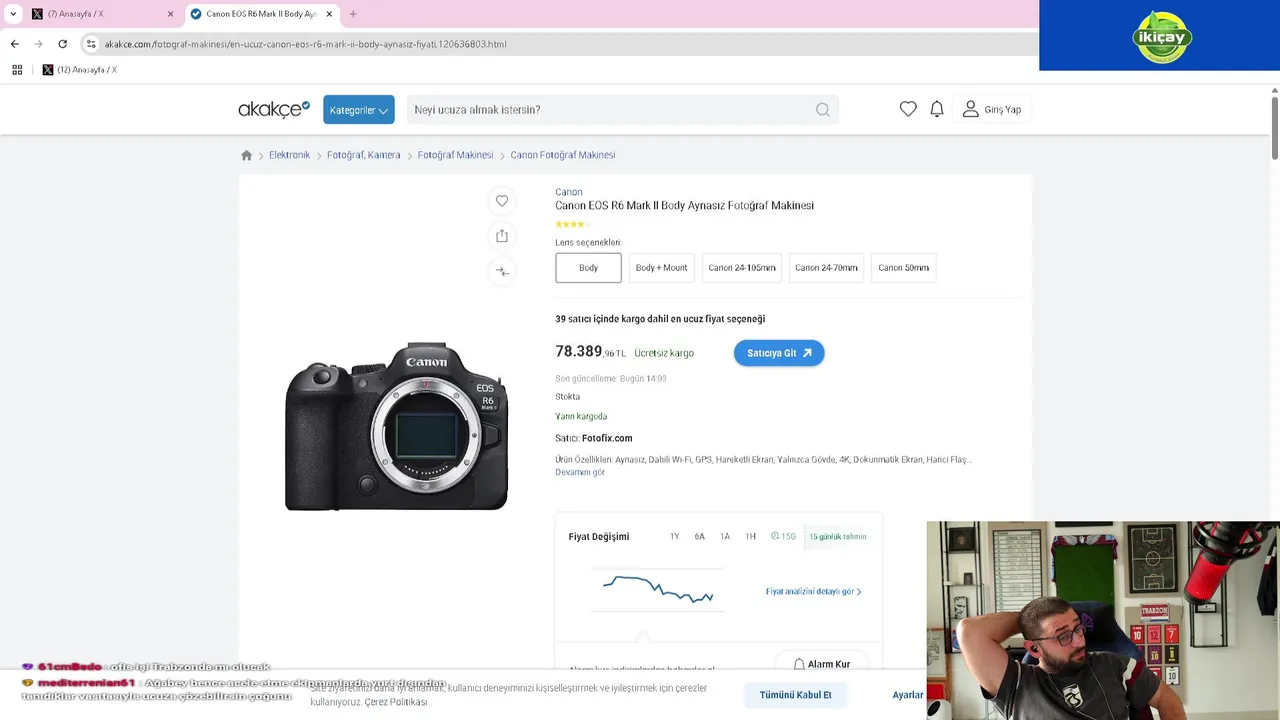
Task: Add product to favorites heart icon
Action: 502,201
